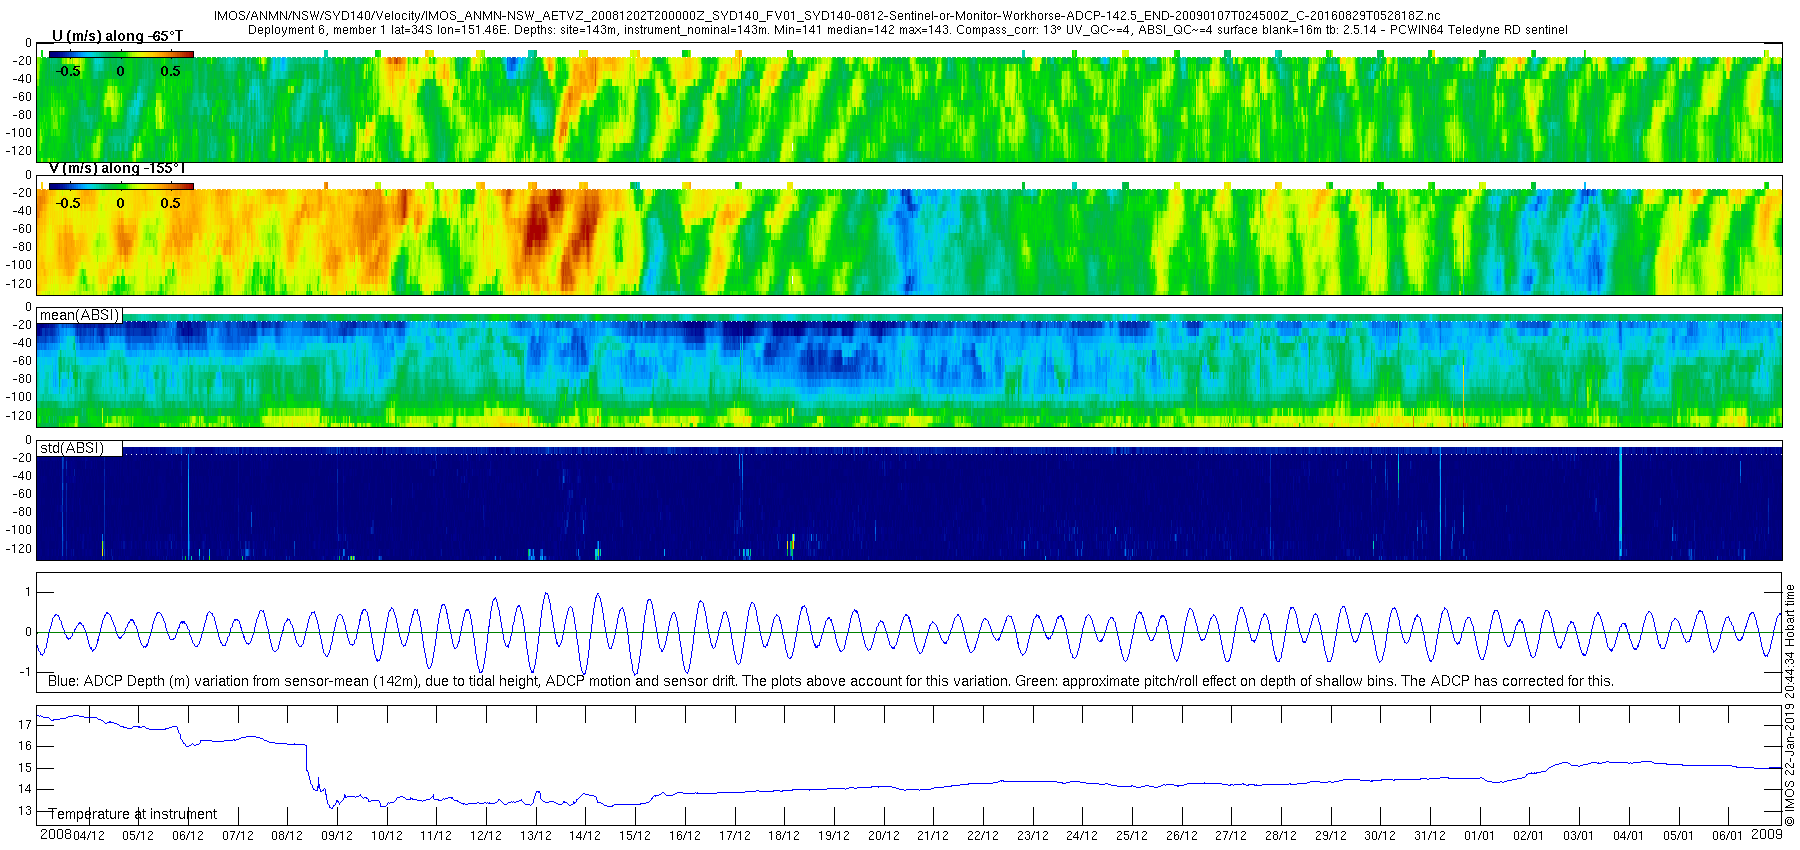The width and height of the screenshot is (1800, 850).
Task: Click the '-40' depth tick of std(ABSI) panel
Action: click(x=22, y=476)
